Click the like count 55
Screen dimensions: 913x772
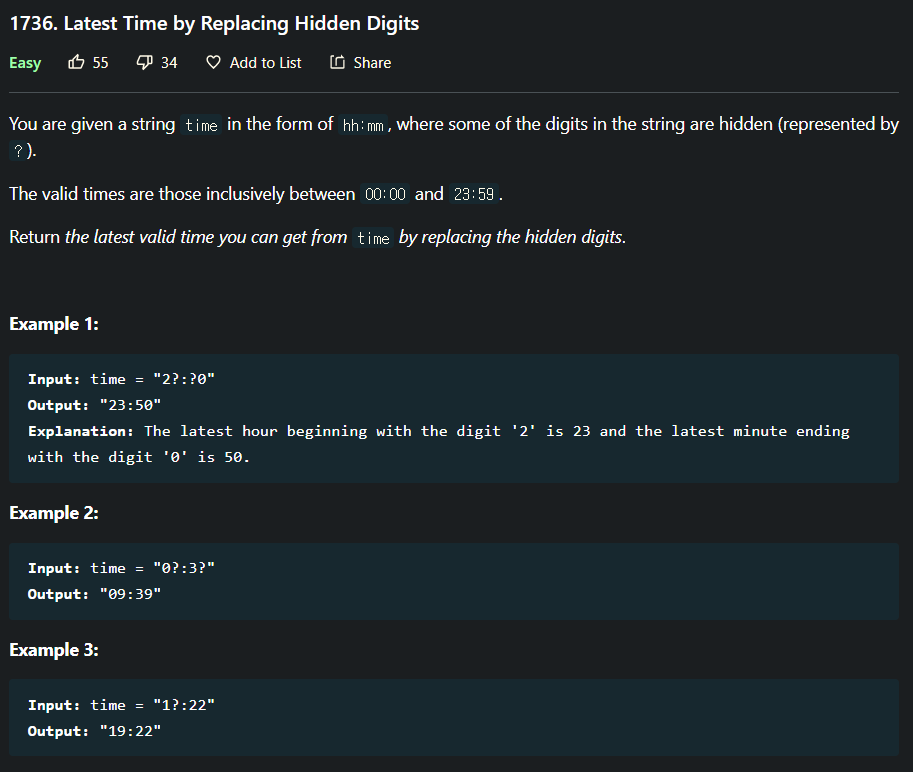pos(100,62)
